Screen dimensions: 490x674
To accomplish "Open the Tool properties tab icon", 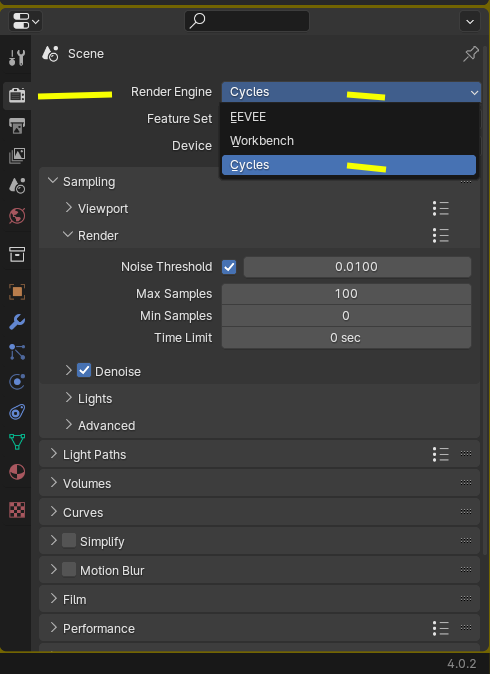I will [x=17, y=58].
